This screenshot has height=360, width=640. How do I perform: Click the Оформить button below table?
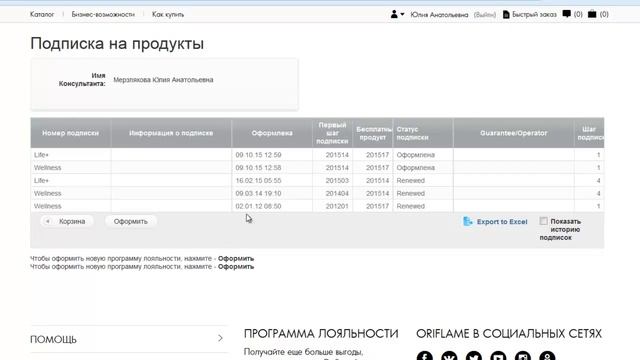pos(131,221)
